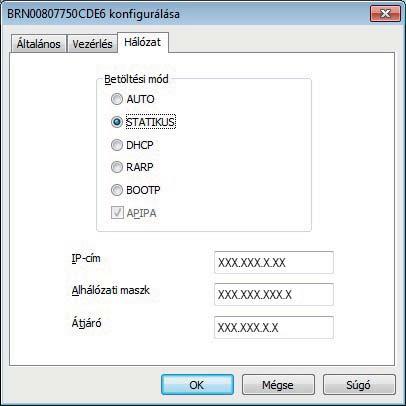This screenshot has height=406, width=406.
Task: Select the Hálózat tab
Action: [x=143, y=42]
